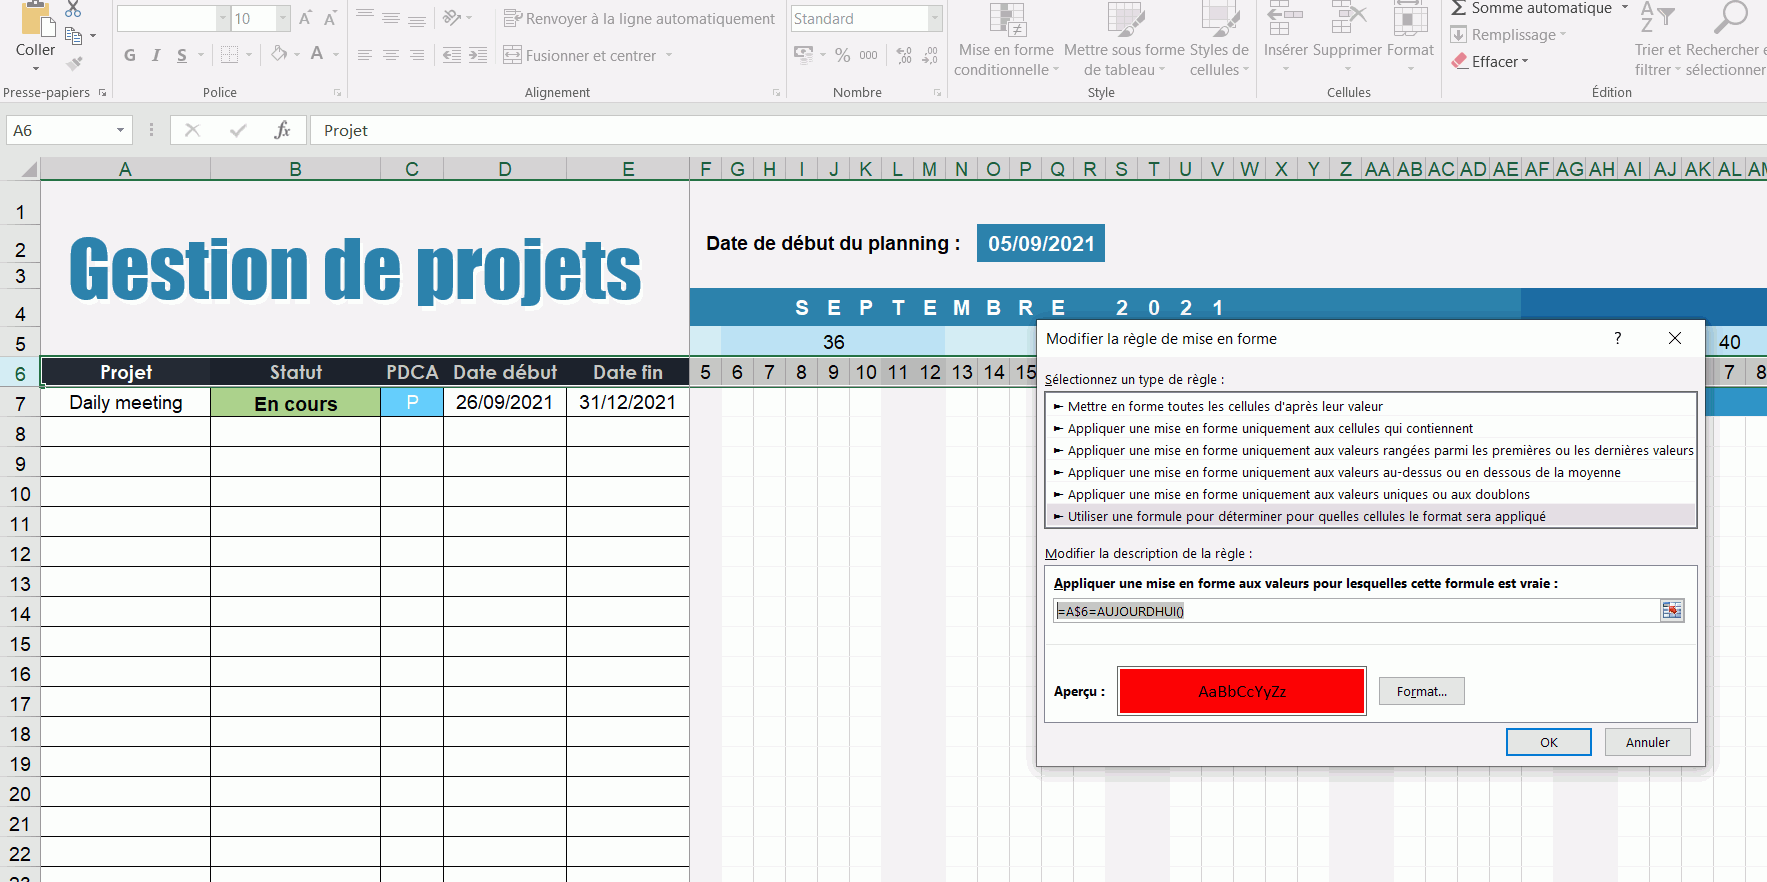Open the Format... button in dialog
This screenshot has width=1767, height=882.
(x=1421, y=691)
